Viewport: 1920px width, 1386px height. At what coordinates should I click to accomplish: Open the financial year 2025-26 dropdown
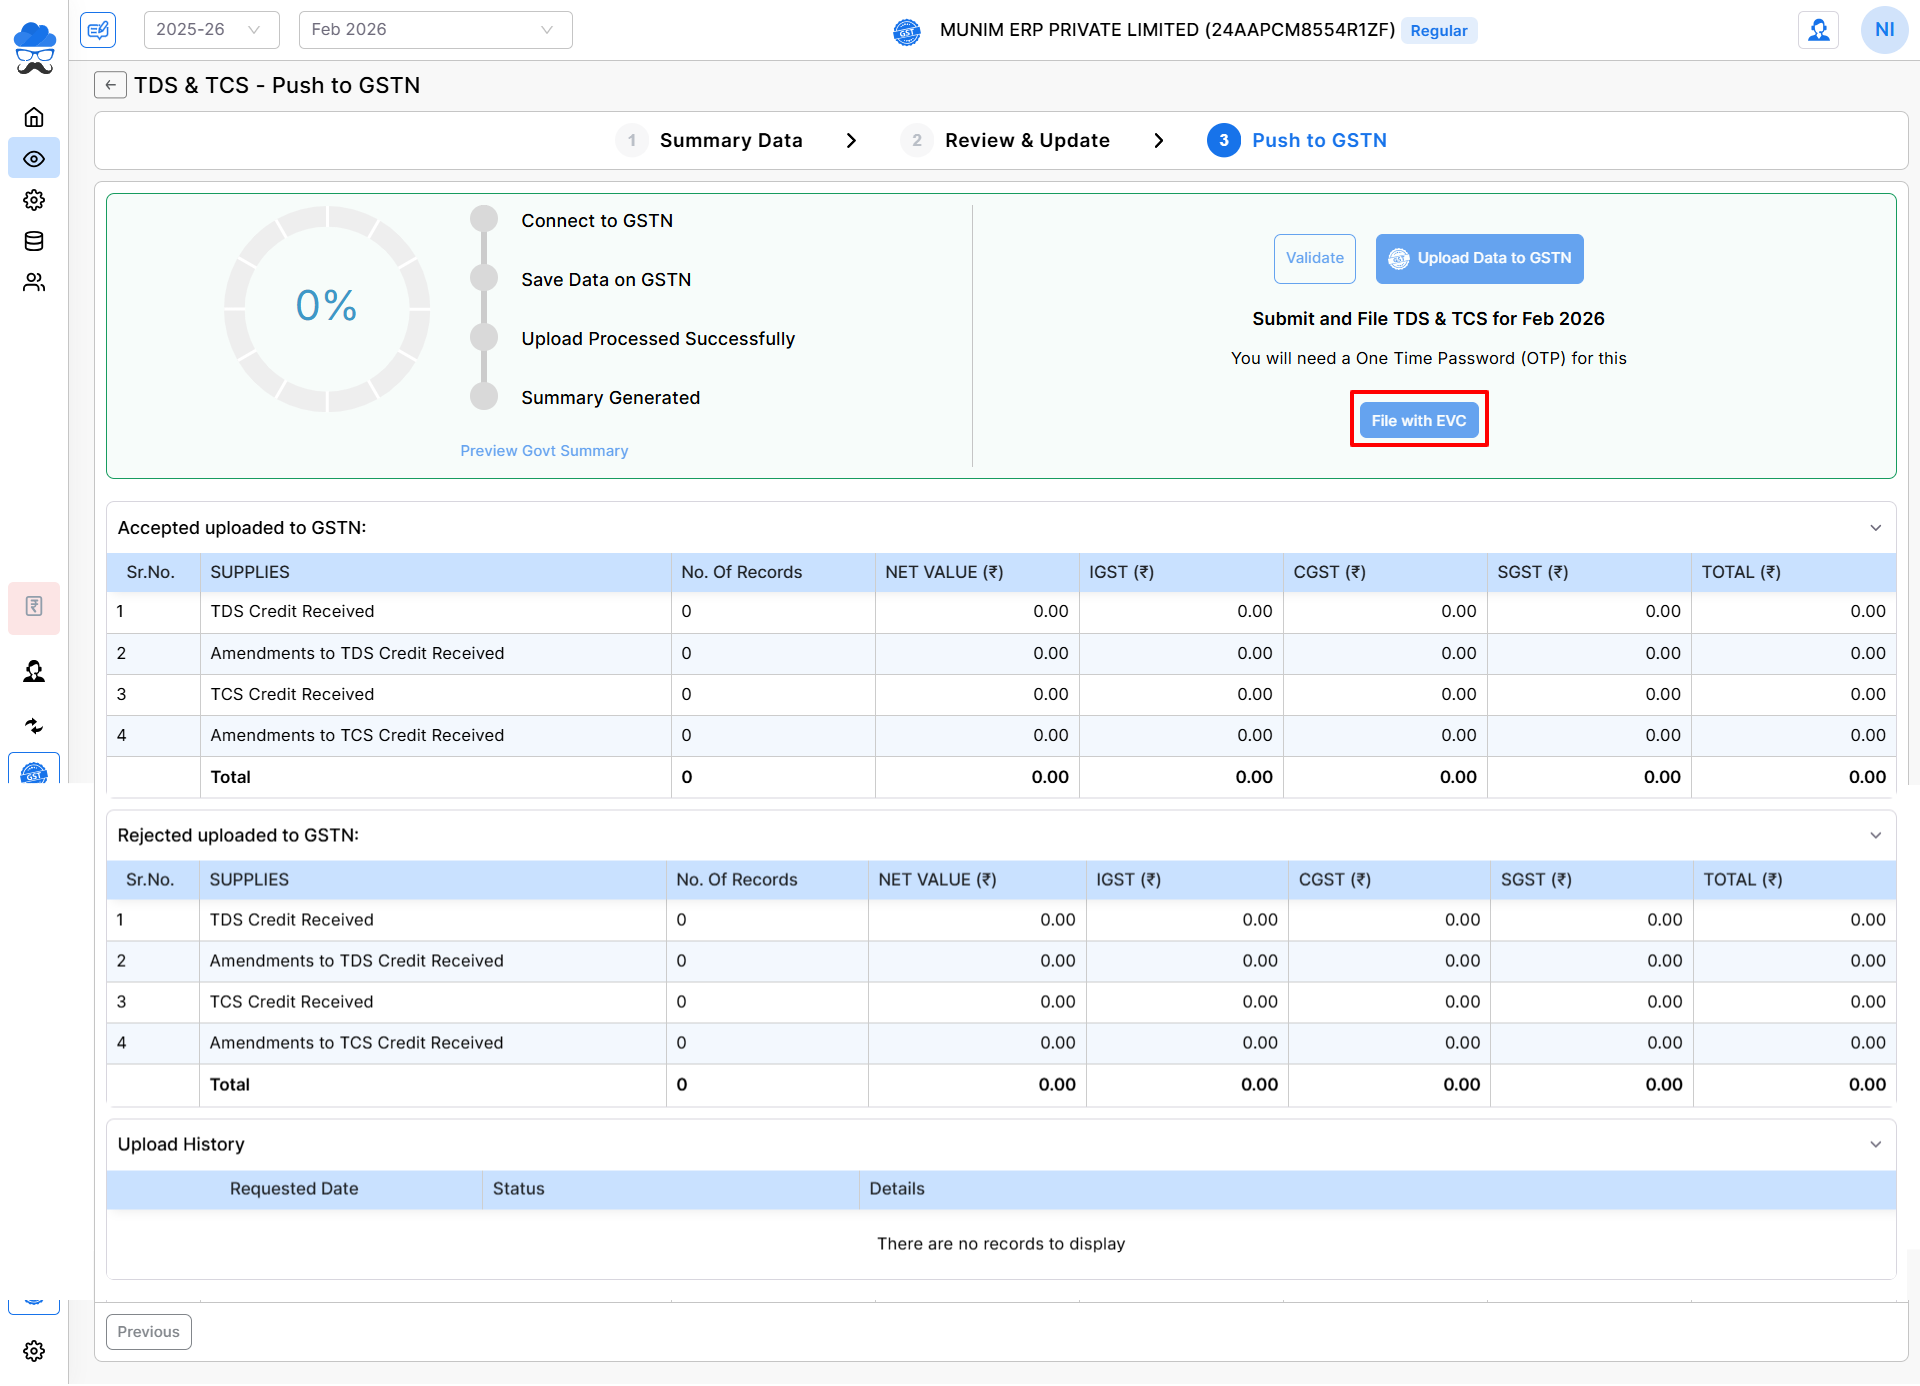click(210, 30)
